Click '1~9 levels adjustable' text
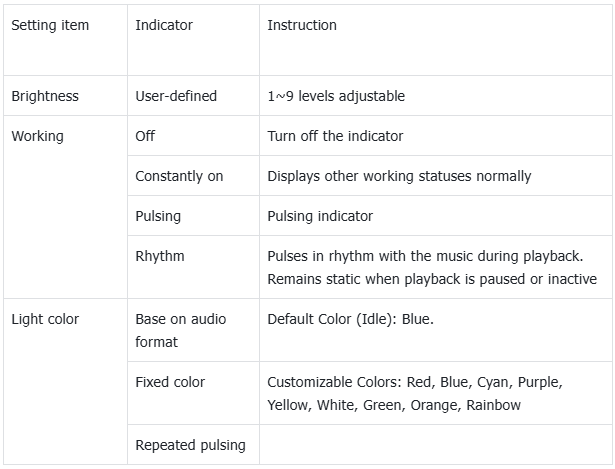The image size is (615, 469). point(336,97)
